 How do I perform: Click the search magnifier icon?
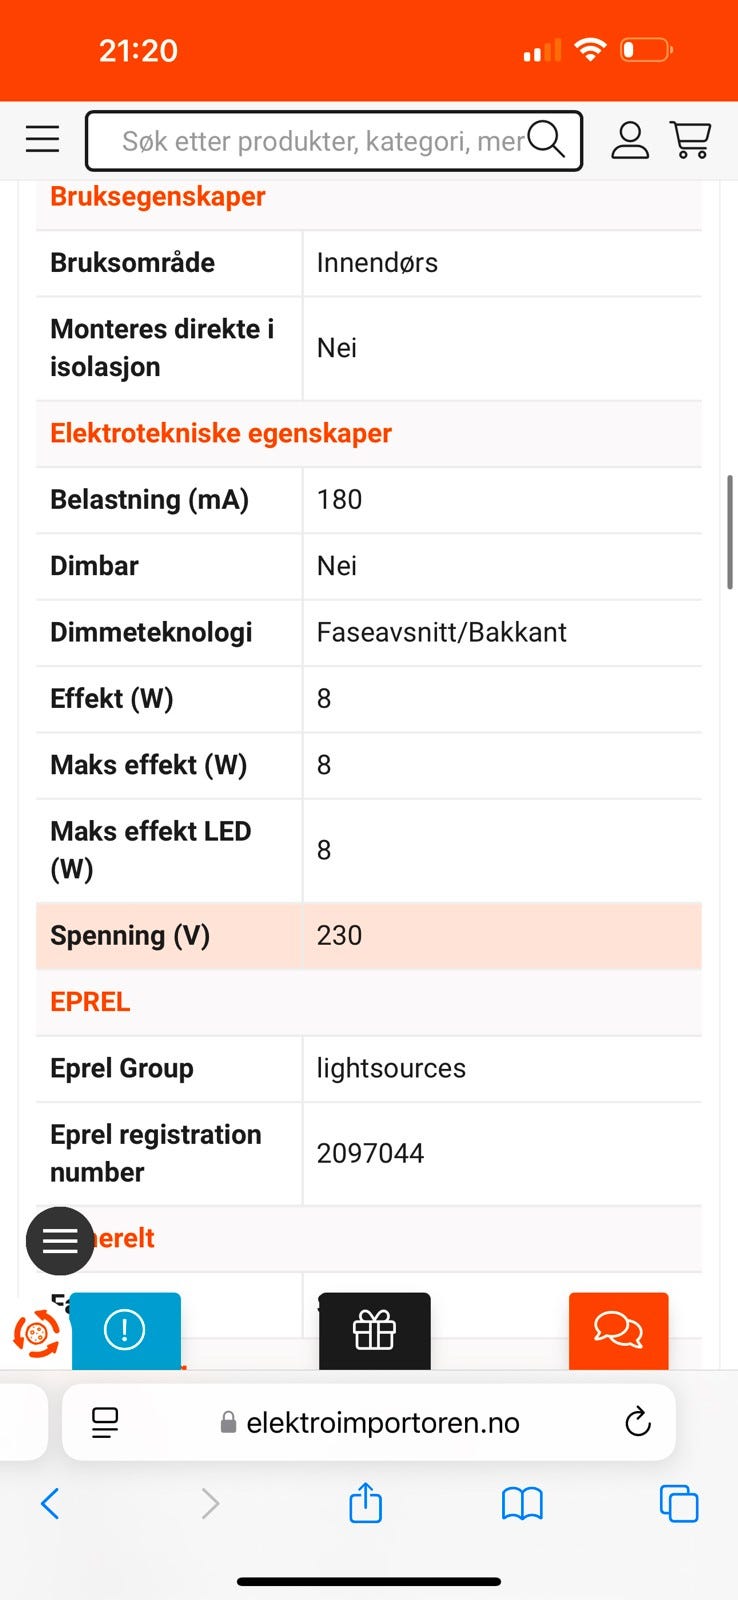click(x=546, y=140)
